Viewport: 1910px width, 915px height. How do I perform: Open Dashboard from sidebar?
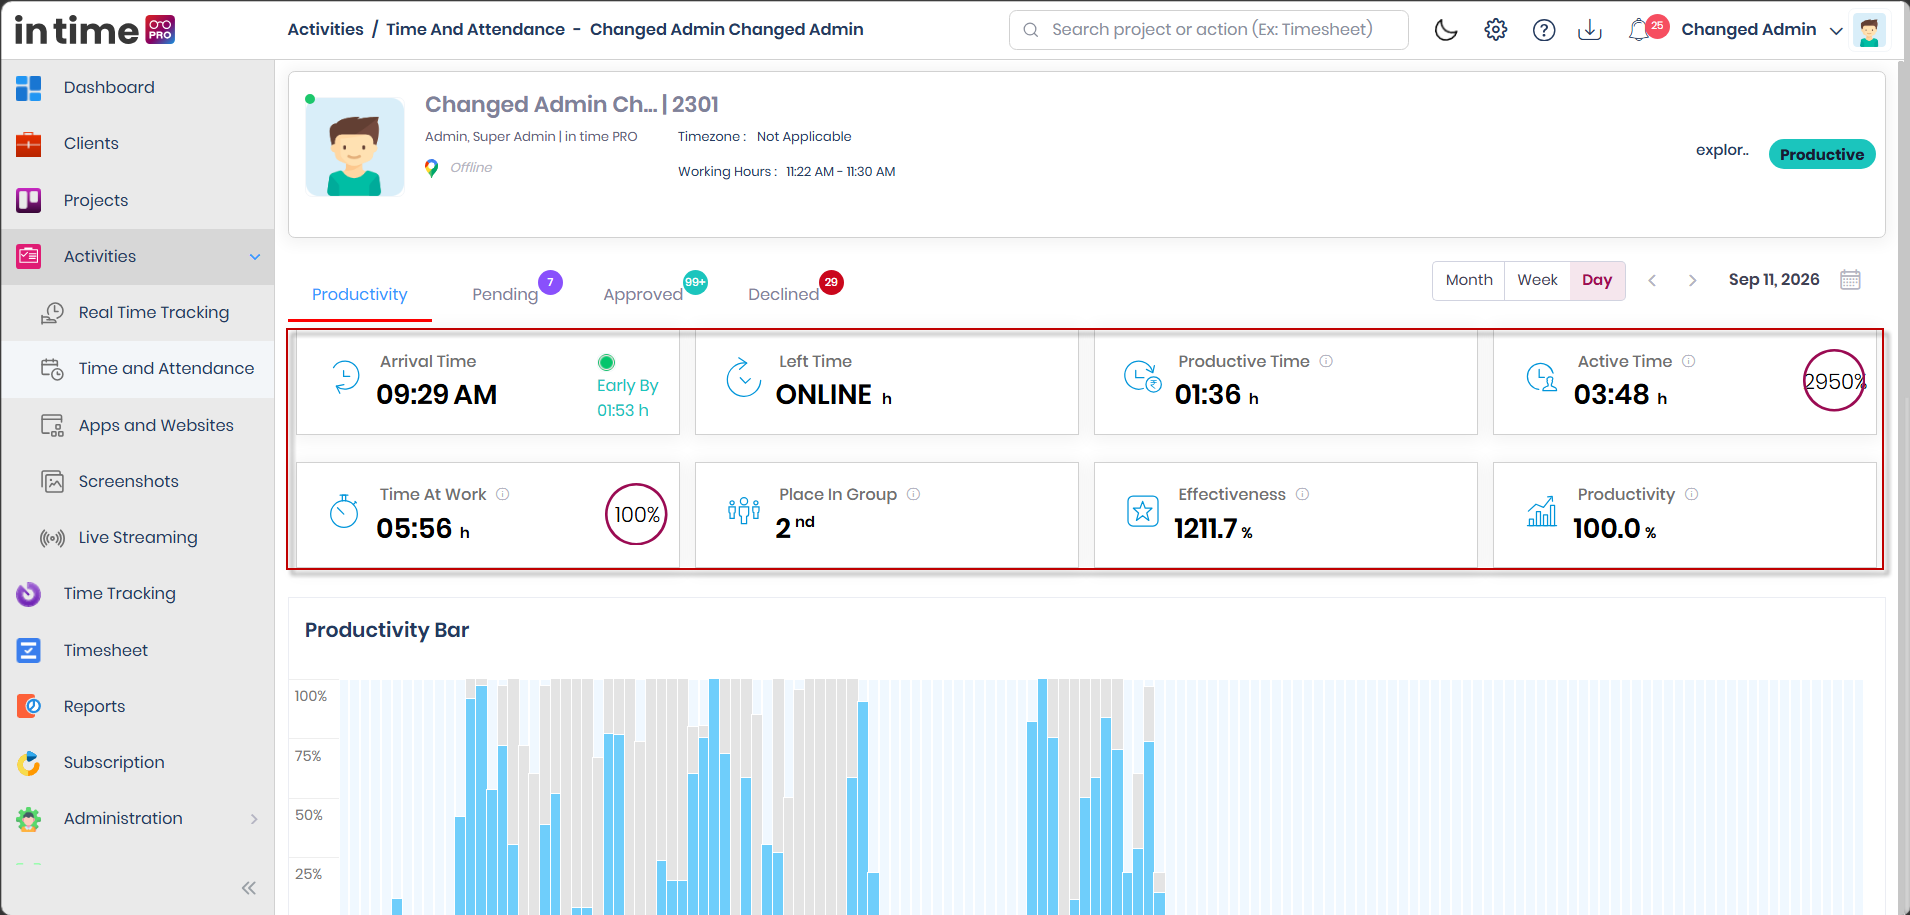137,87
